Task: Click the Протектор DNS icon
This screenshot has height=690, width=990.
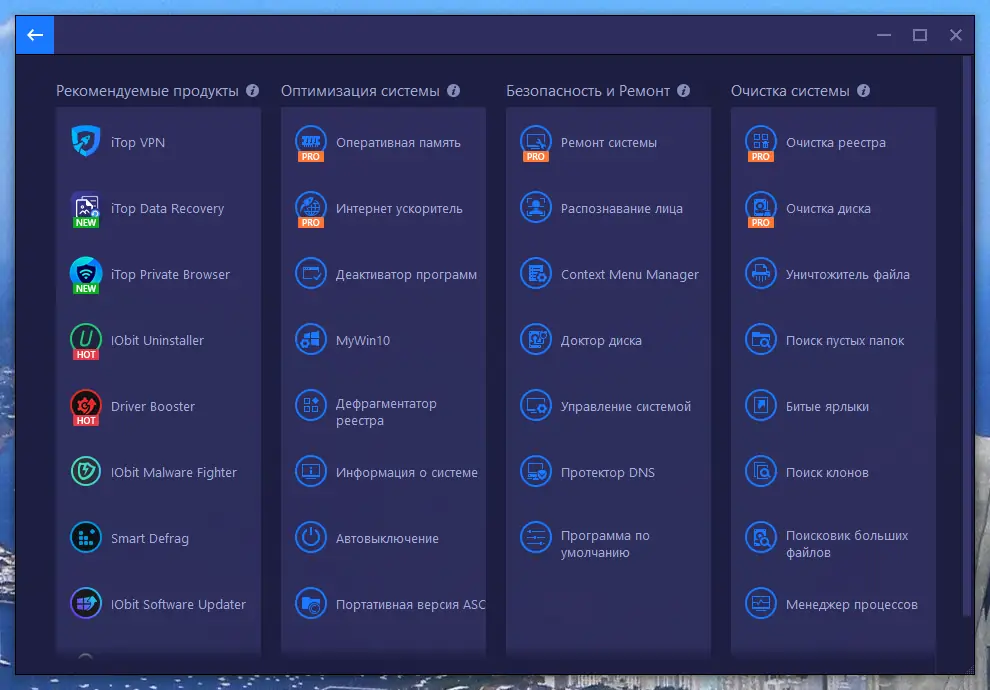Action: coord(535,472)
